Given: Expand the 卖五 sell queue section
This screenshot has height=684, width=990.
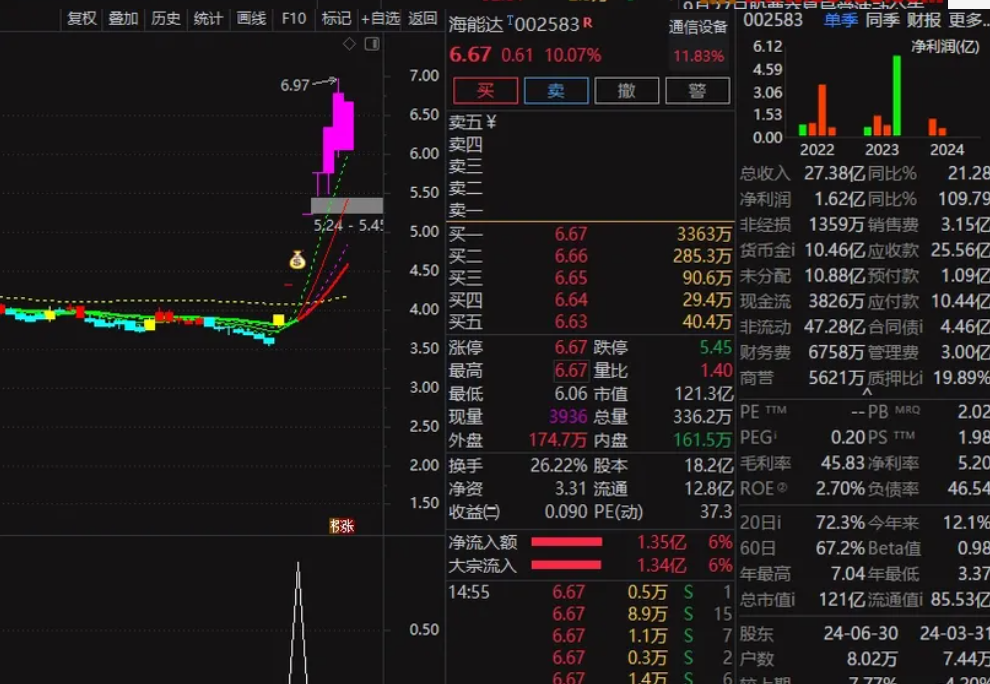Looking at the screenshot, I should pos(466,120).
